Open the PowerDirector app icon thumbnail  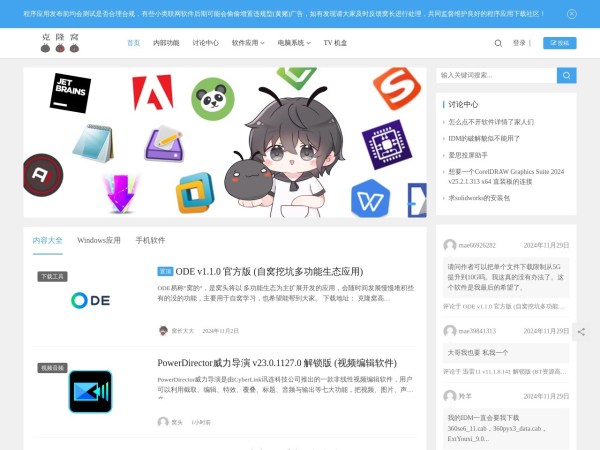pyautogui.click(x=90, y=391)
